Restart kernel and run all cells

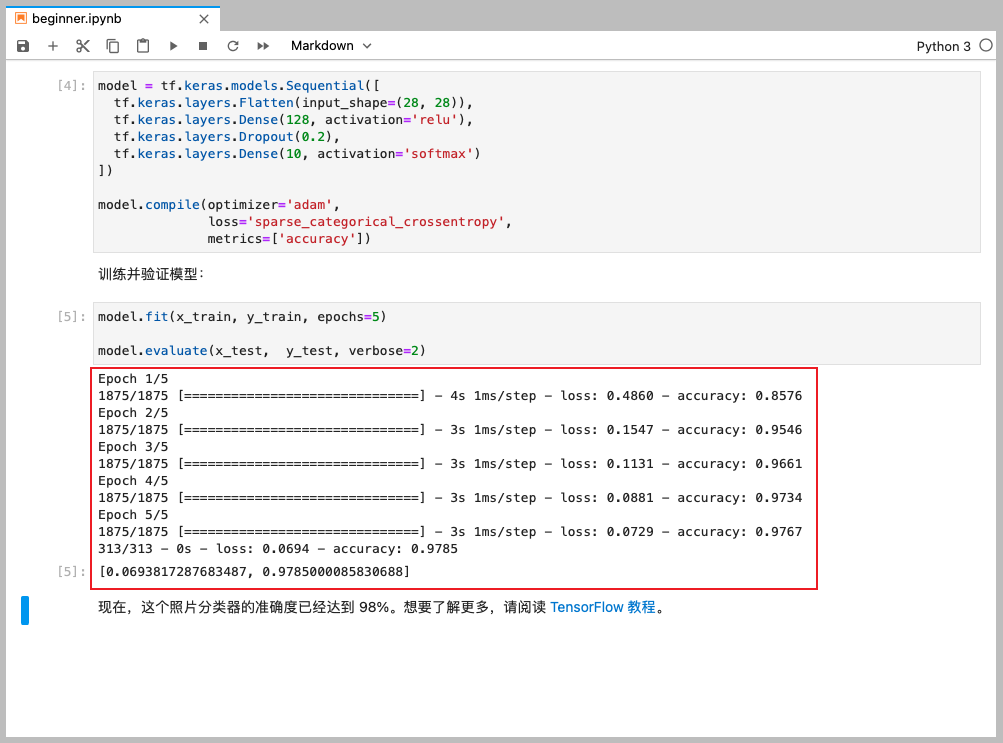(263, 45)
